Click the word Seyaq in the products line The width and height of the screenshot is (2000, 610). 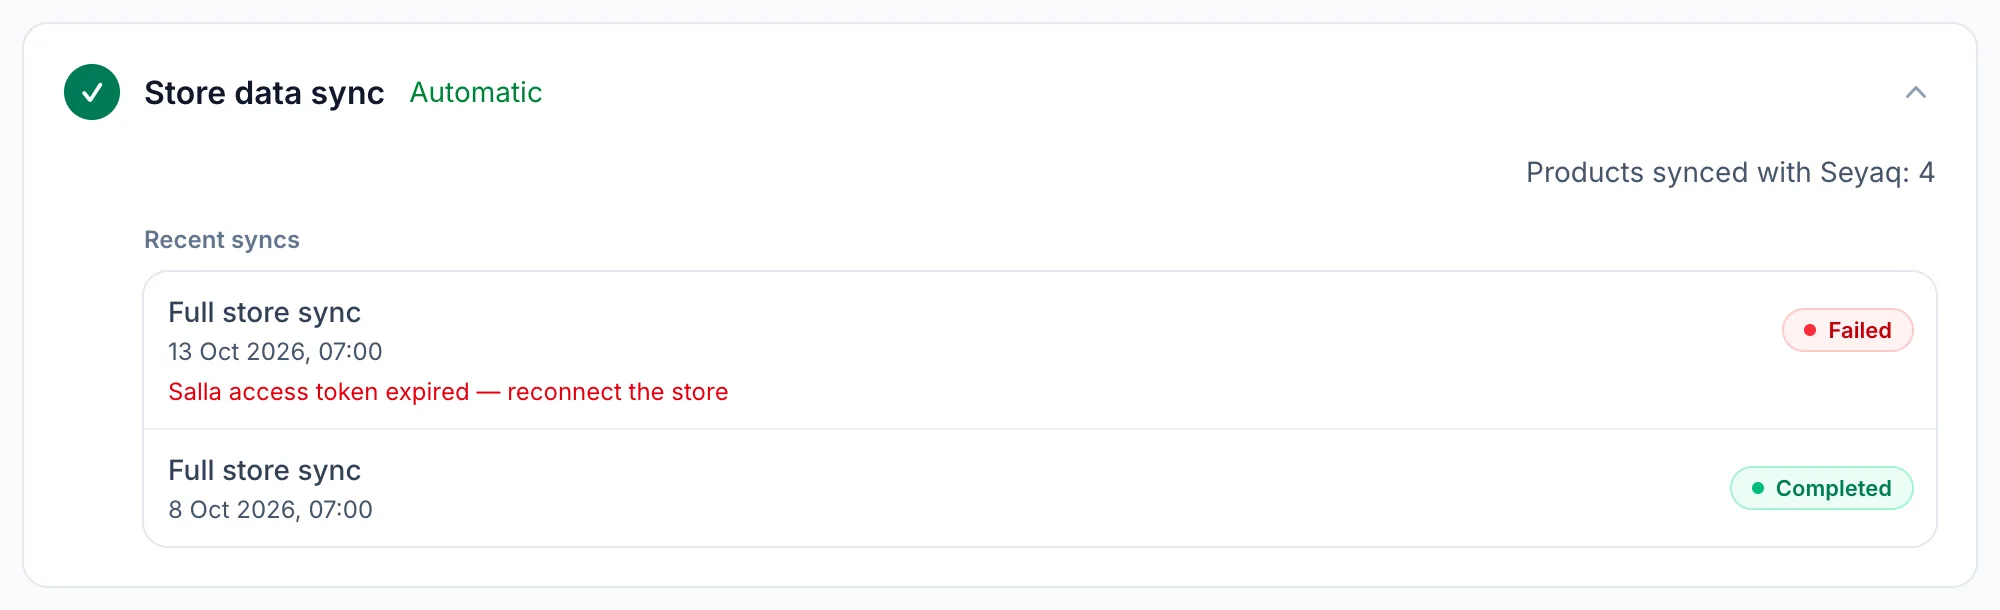[x=1864, y=172]
